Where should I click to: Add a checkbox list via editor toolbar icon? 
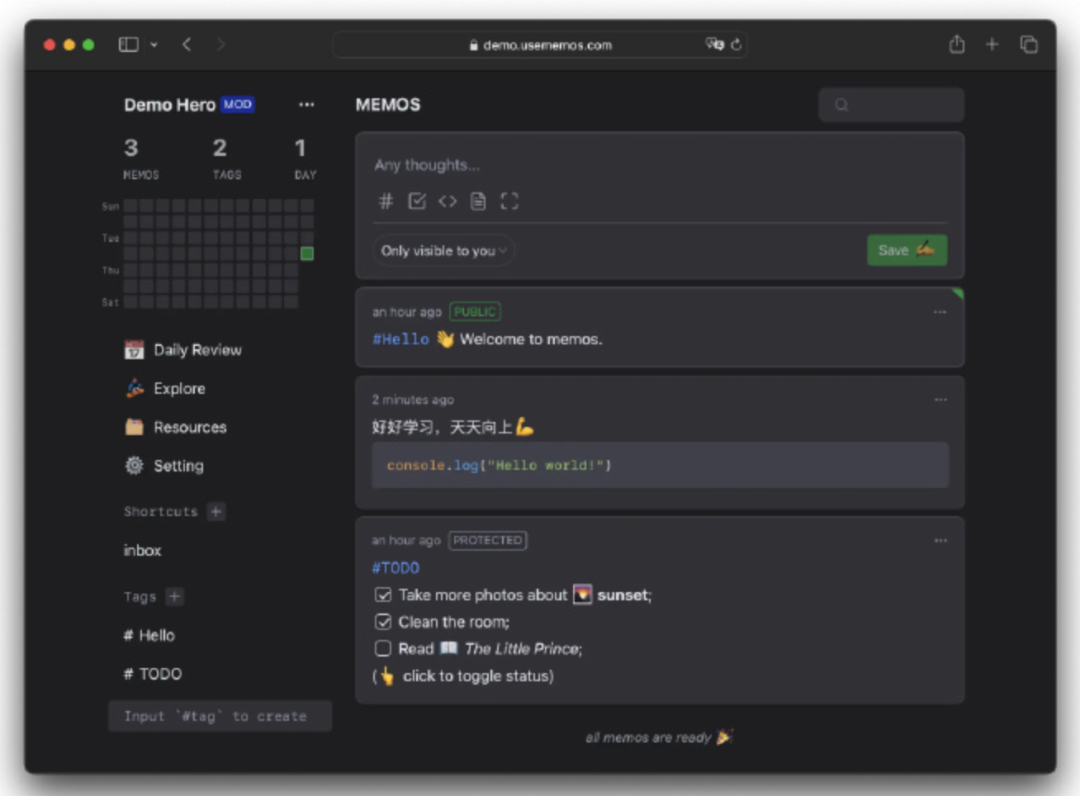coord(417,201)
